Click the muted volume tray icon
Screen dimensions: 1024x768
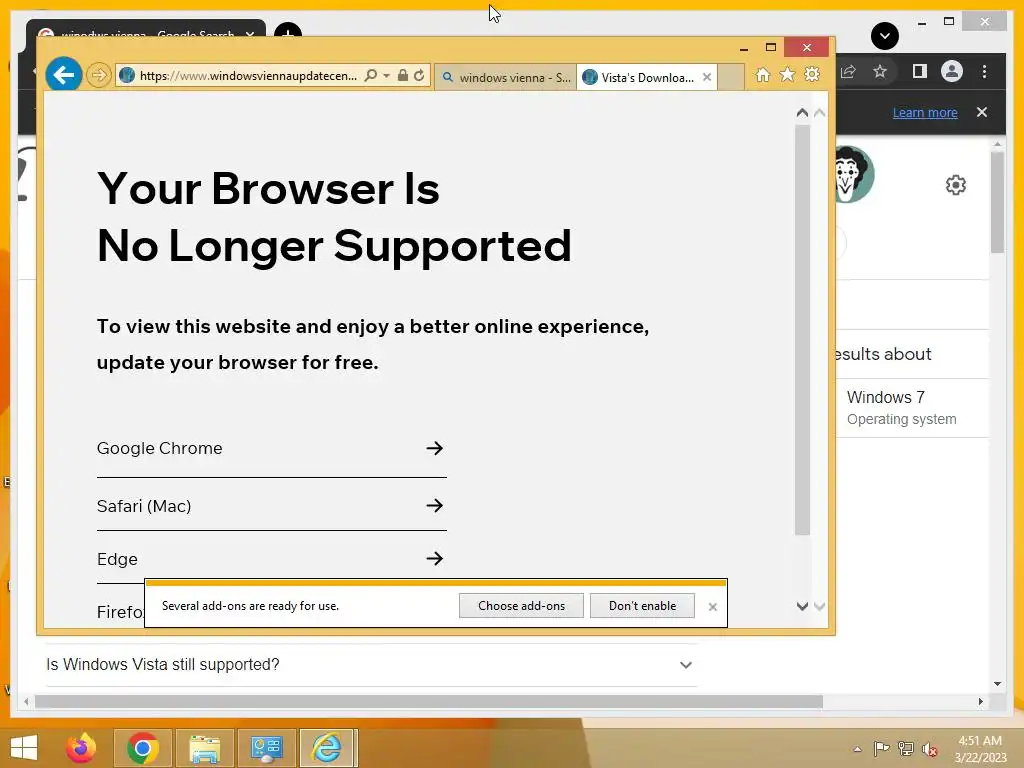[x=930, y=749]
